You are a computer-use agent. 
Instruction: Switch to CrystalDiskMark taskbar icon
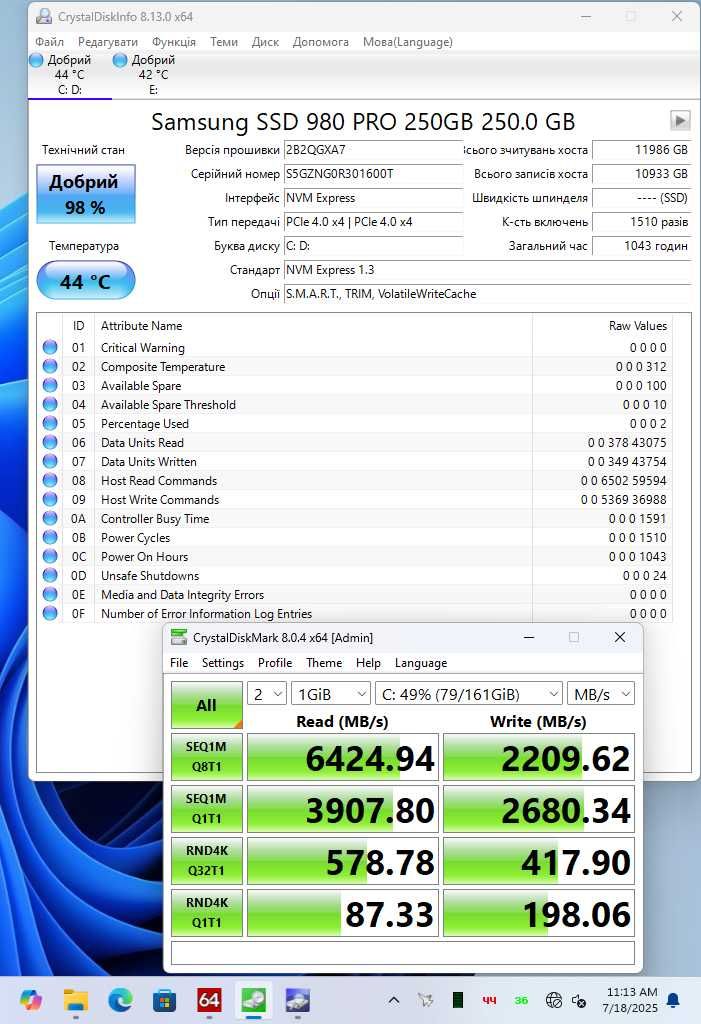[253, 1000]
